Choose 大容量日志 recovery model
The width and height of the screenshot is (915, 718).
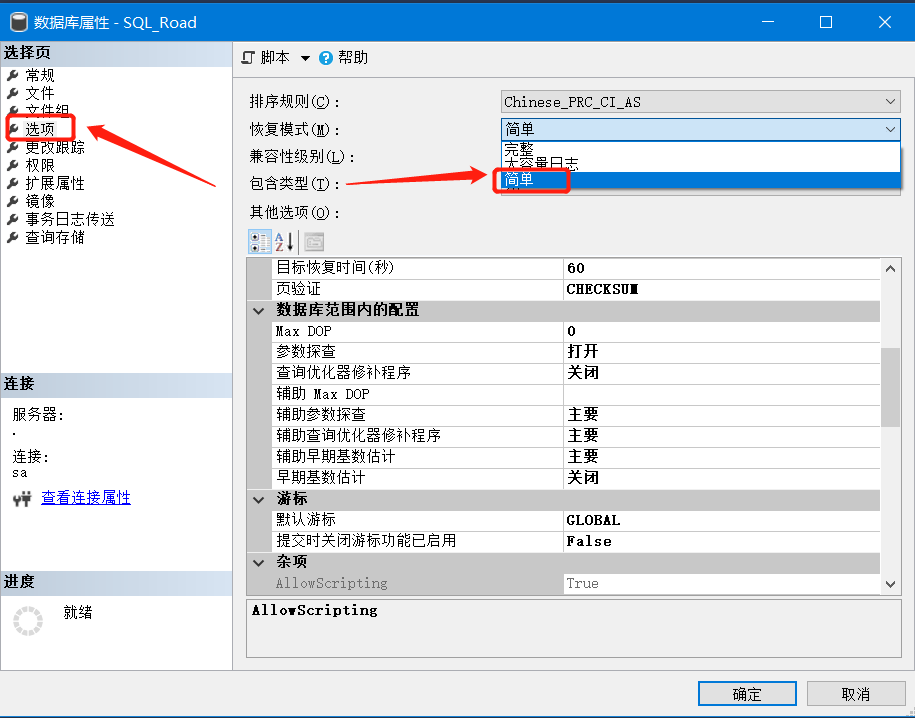point(700,163)
